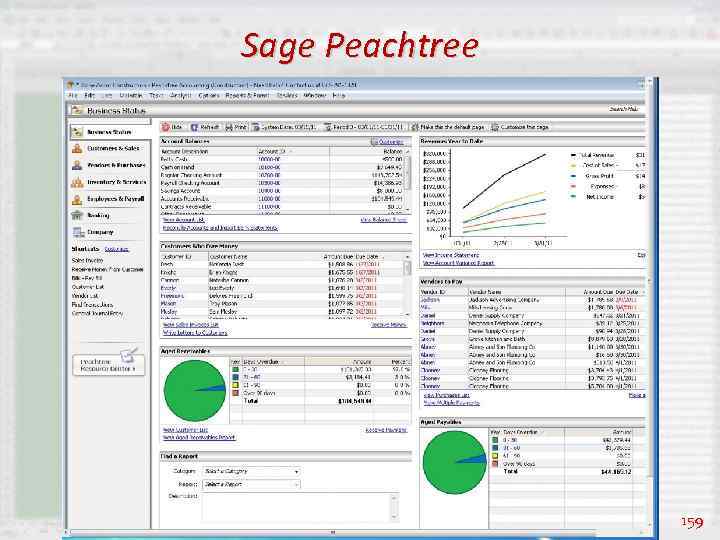The image size is (720, 540).
Task: Click the Hide toolbar button
Action: point(172,127)
